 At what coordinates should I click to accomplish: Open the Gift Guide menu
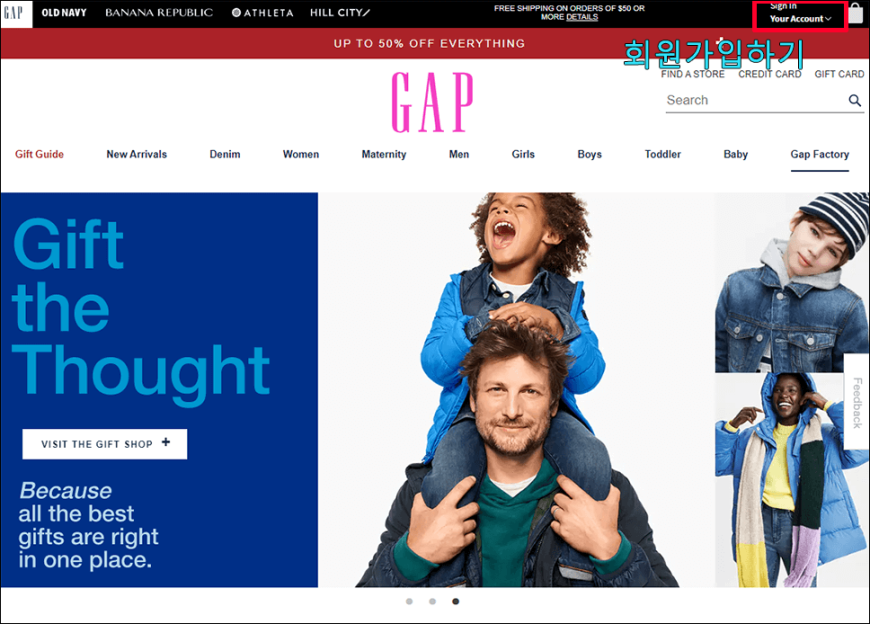[x=39, y=154]
